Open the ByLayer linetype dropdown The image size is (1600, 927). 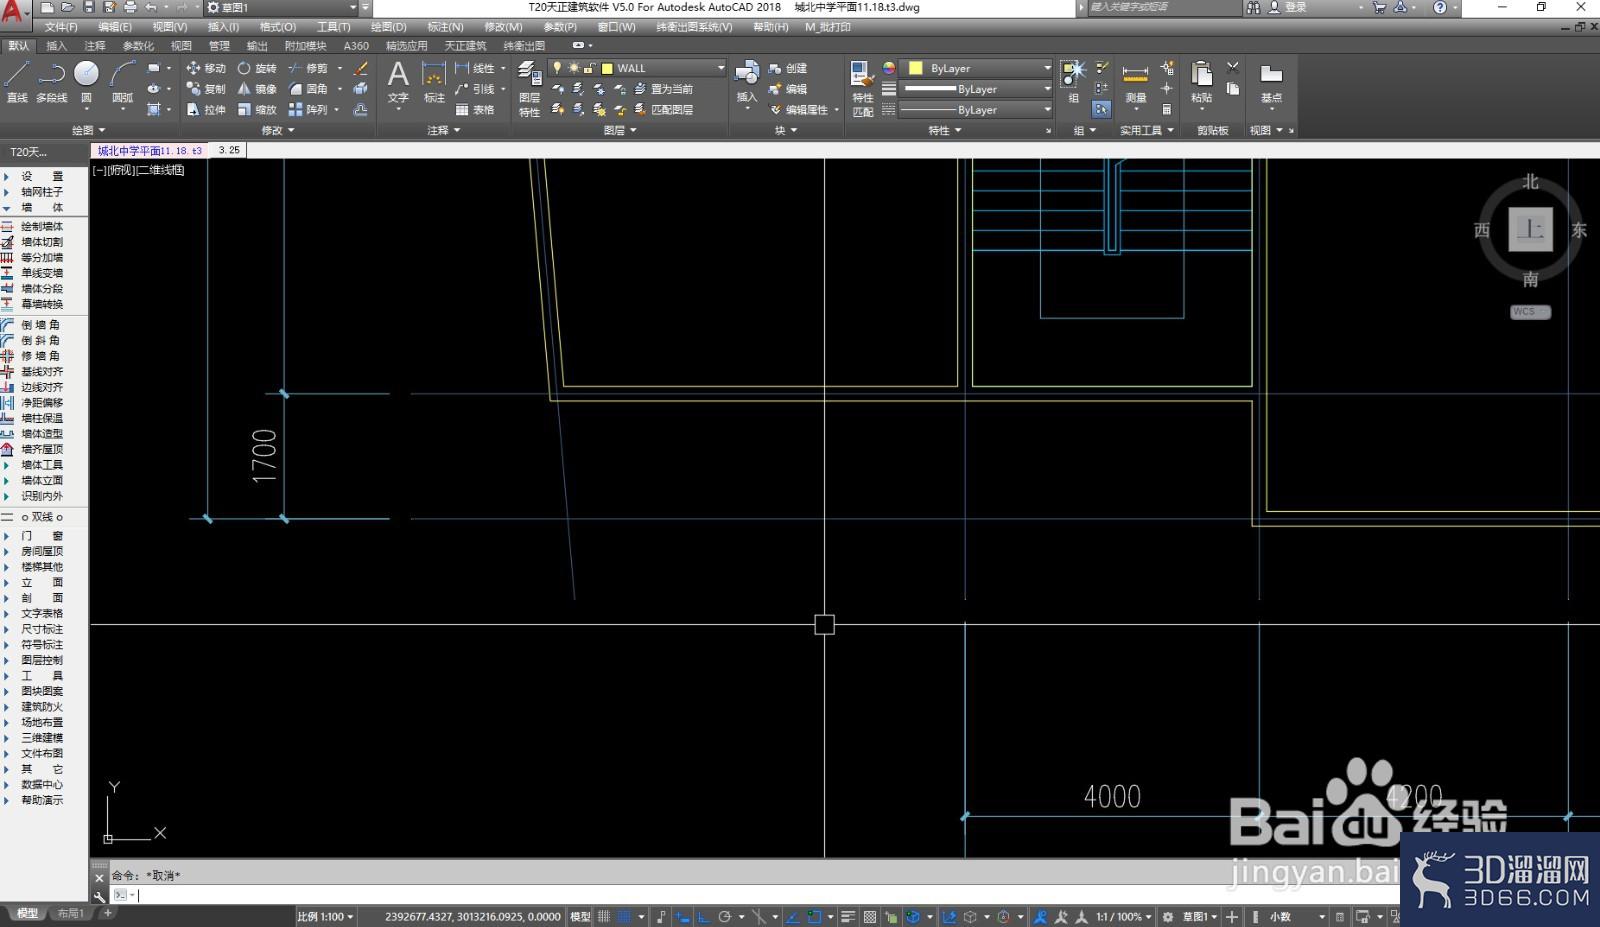[1047, 110]
